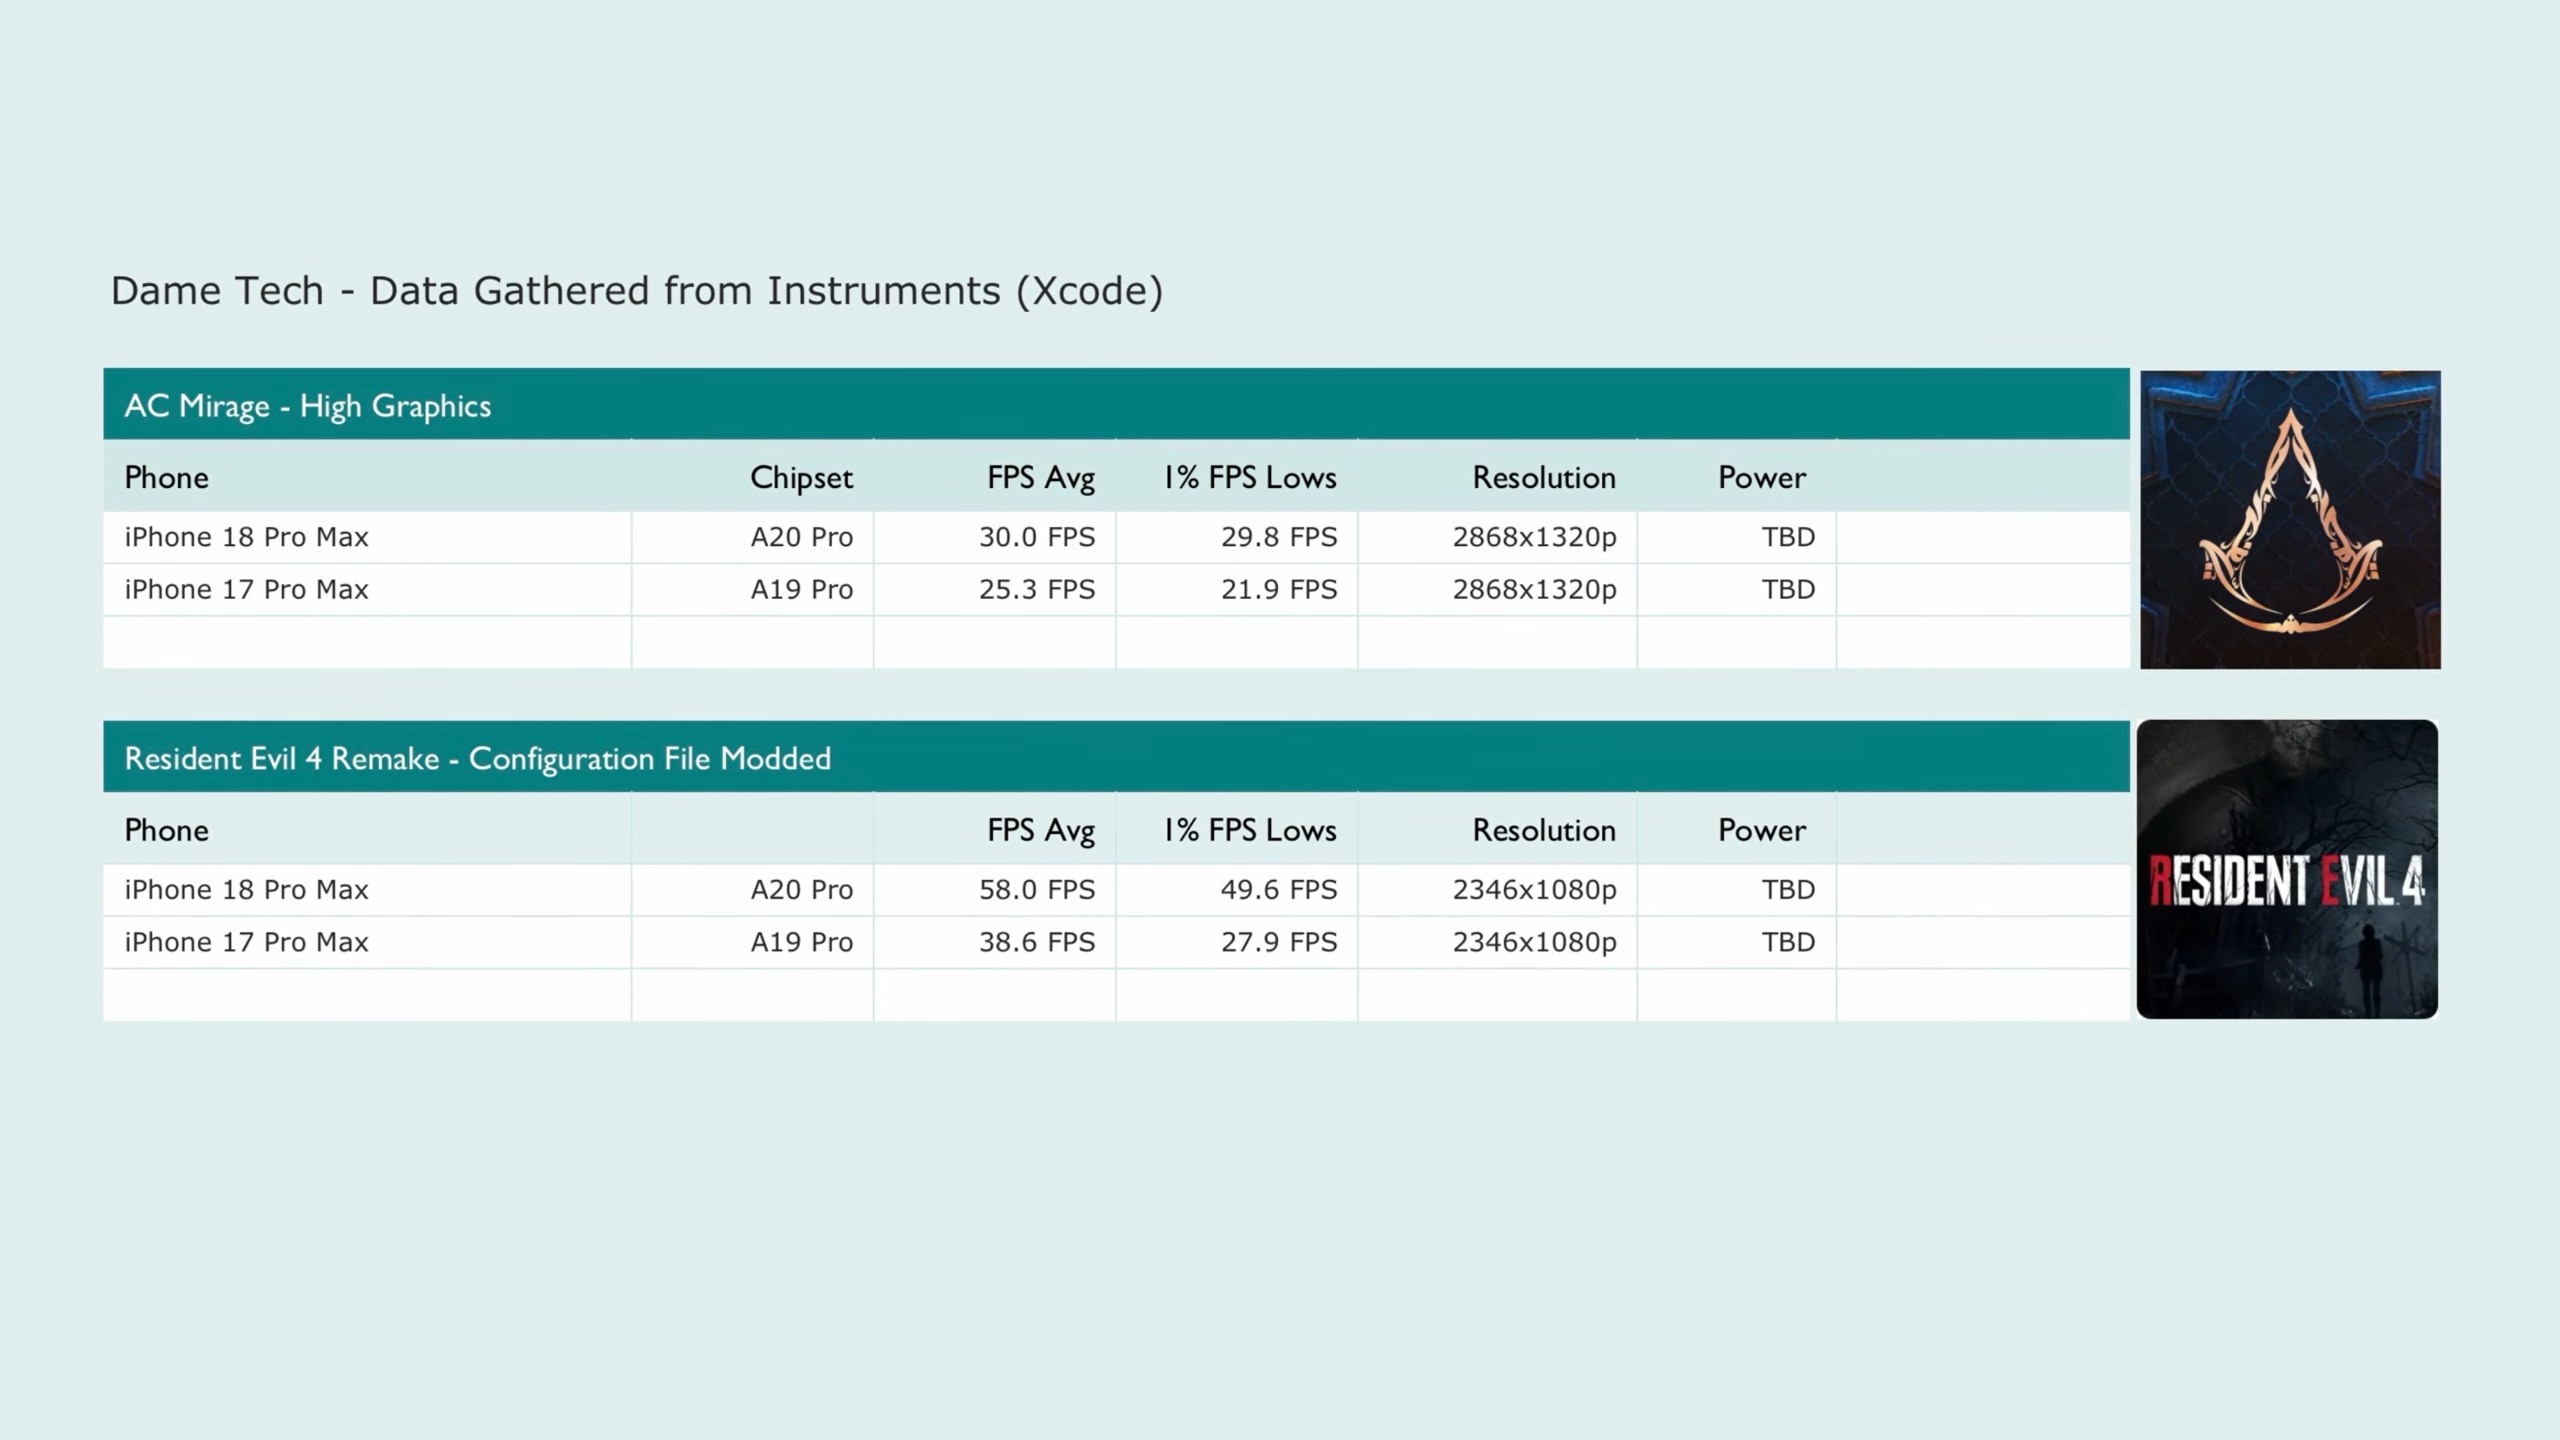
Task: Click '1% FPS Lows' header in AC Mirage table
Action: 1249,477
